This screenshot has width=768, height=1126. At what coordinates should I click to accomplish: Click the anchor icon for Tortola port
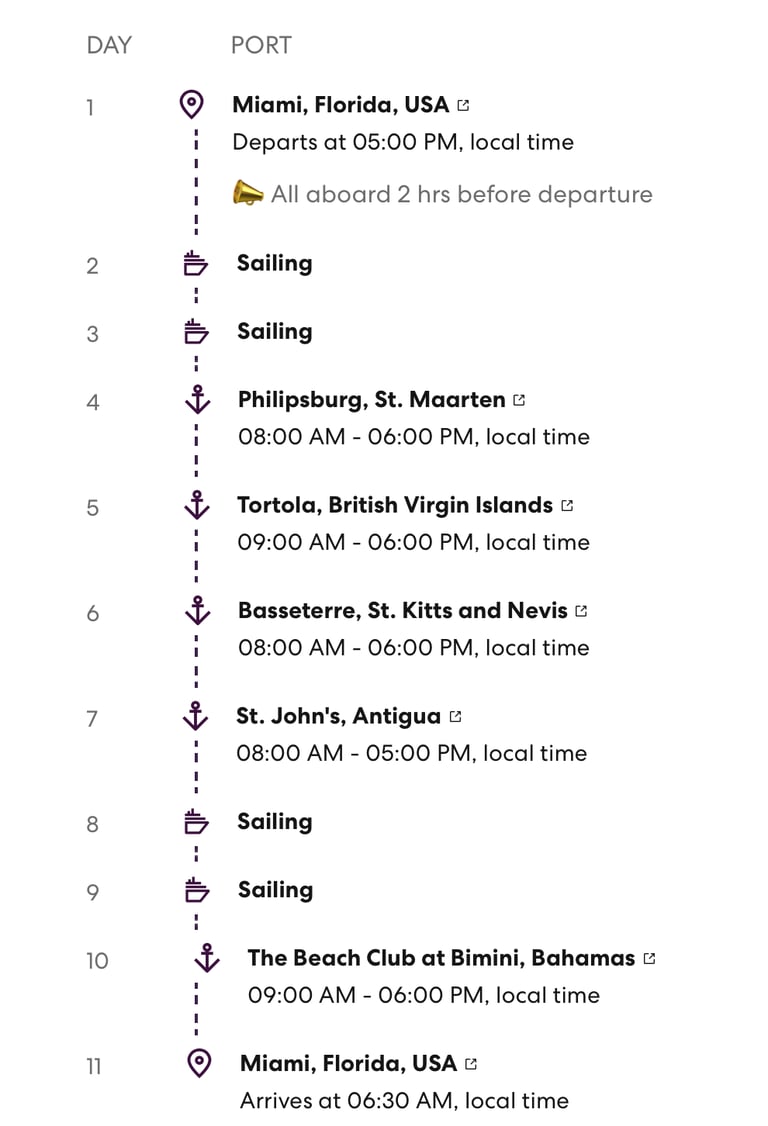[198, 505]
